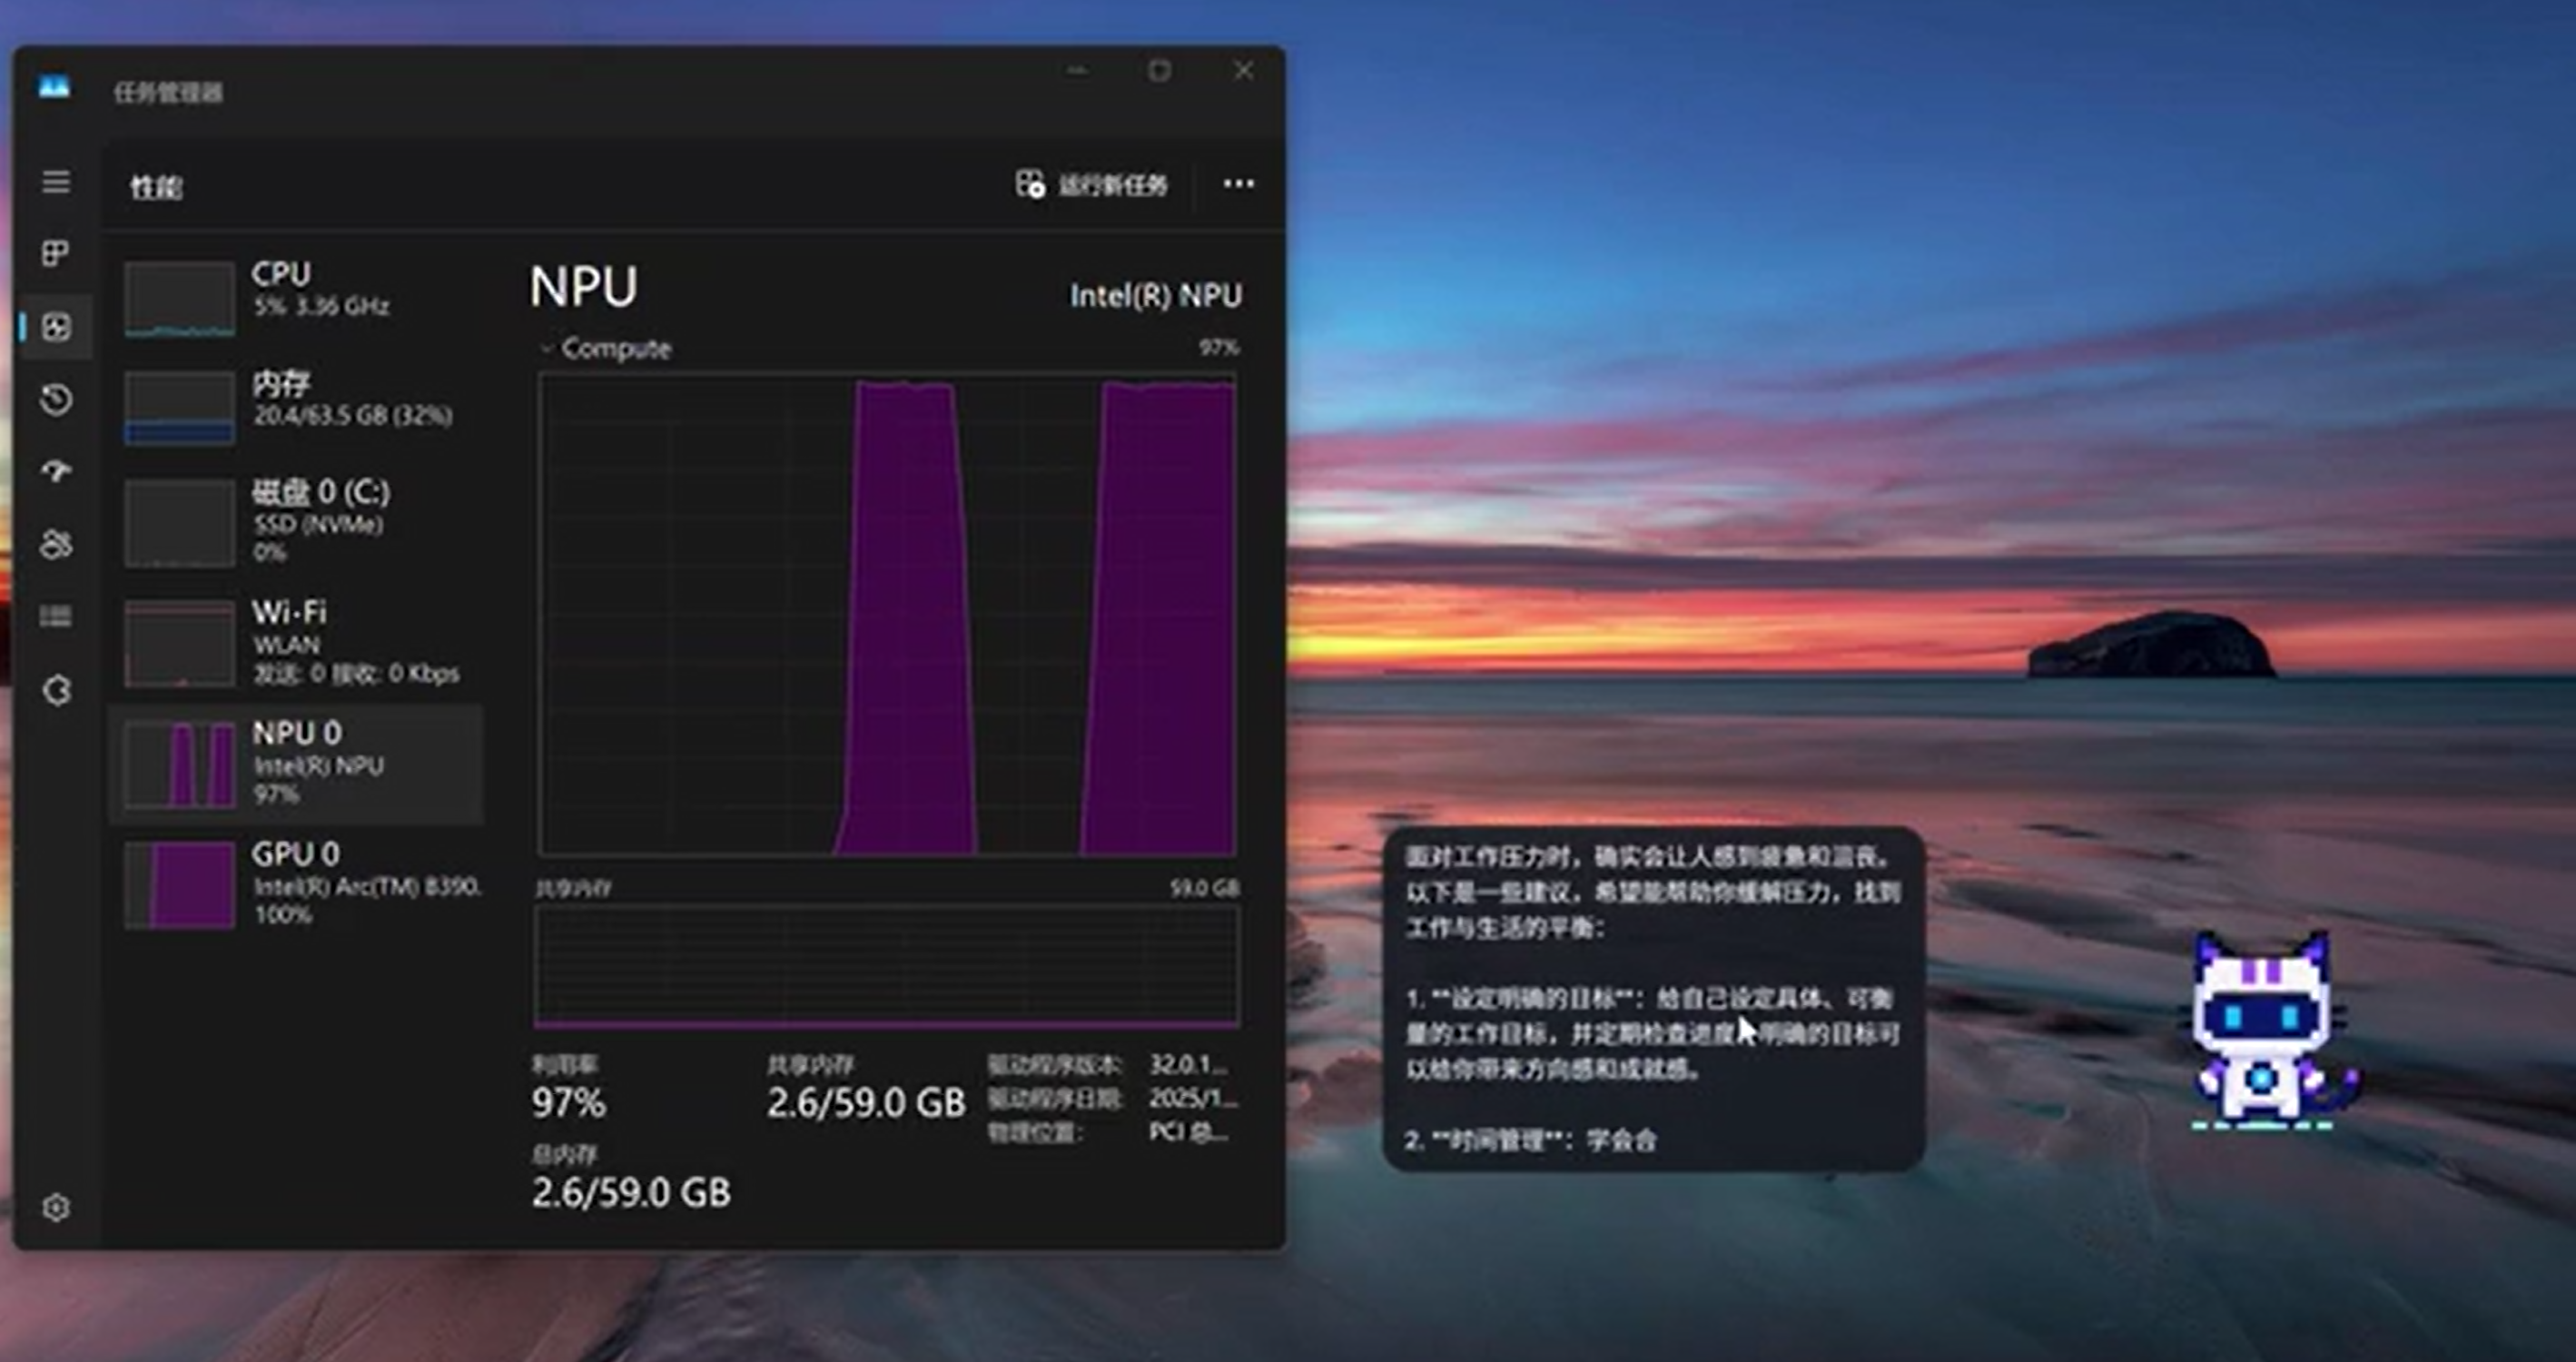Viewport: 2576px width, 1362px height.
Task: Click the pixel robot cat desktop pet
Action: pos(2270,1030)
